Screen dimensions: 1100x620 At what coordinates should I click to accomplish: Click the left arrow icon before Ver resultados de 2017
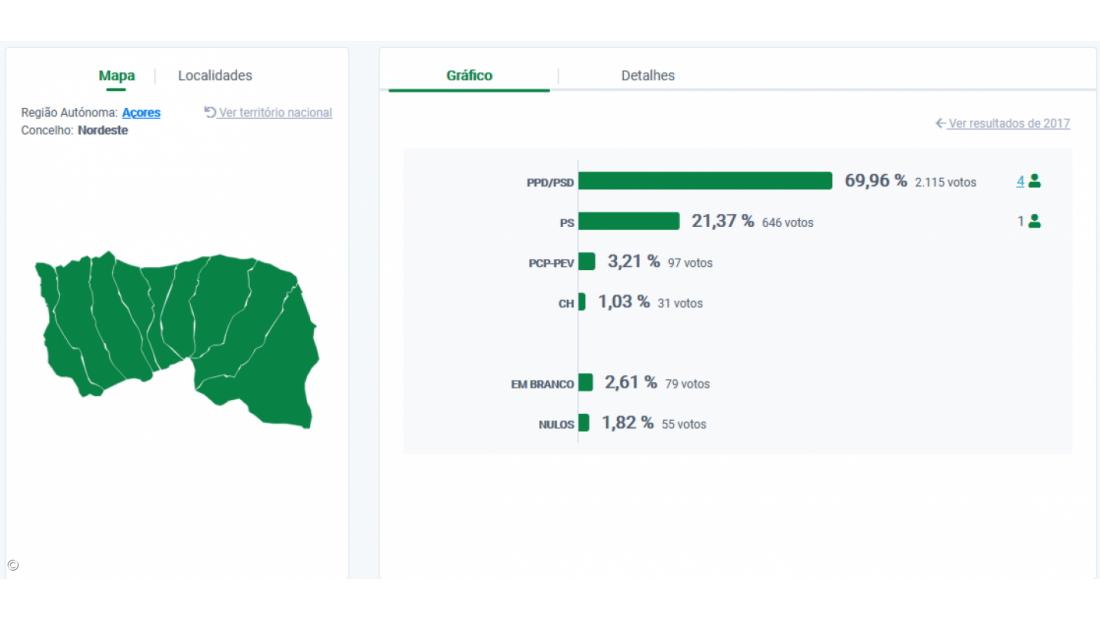pos(940,123)
